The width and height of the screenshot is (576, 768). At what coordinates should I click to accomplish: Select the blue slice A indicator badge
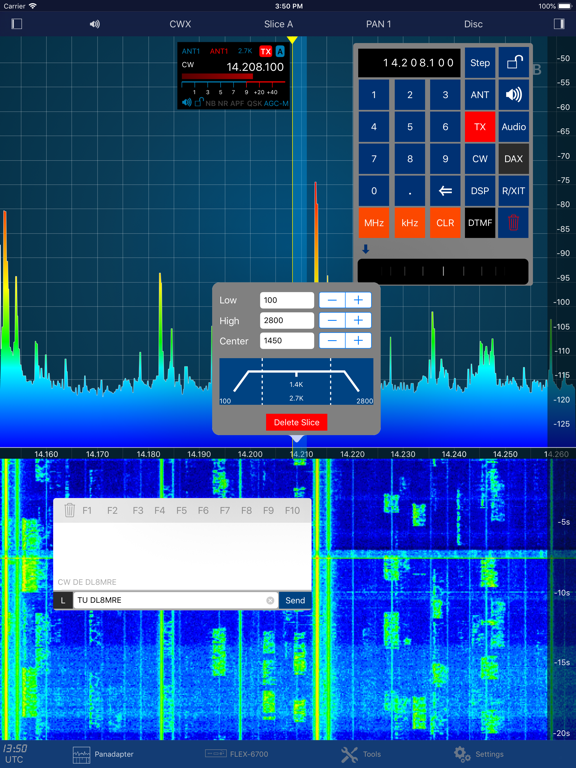tap(280, 51)
